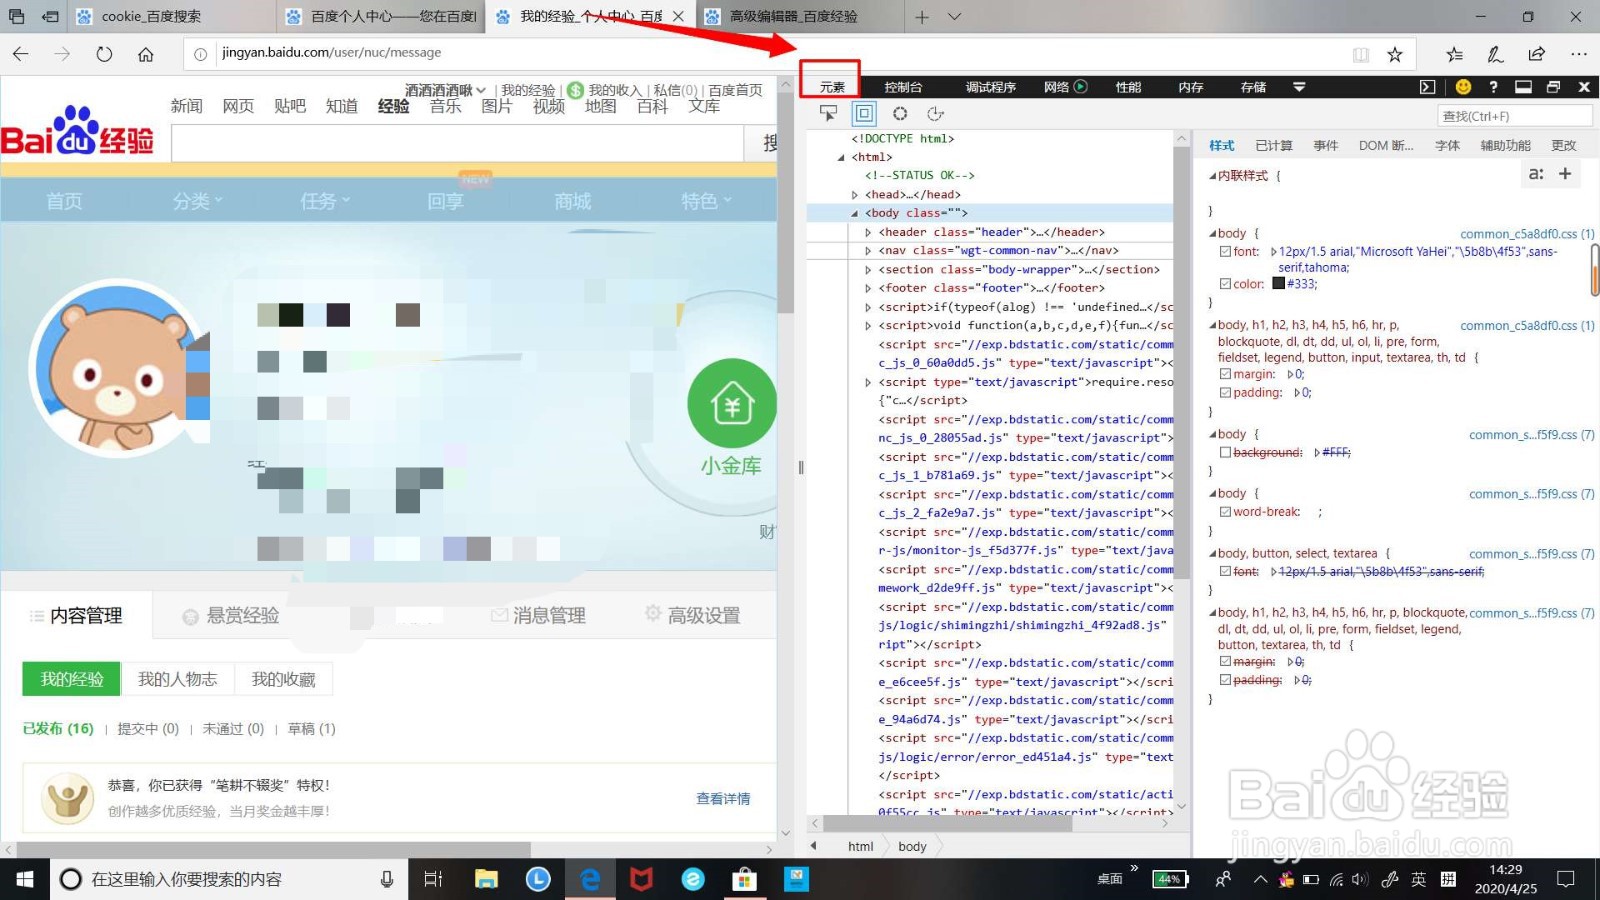Viewport: 1600px width, 900px height.
Task: Open File Explorer from the taskbar
Action: click(486, 879)
